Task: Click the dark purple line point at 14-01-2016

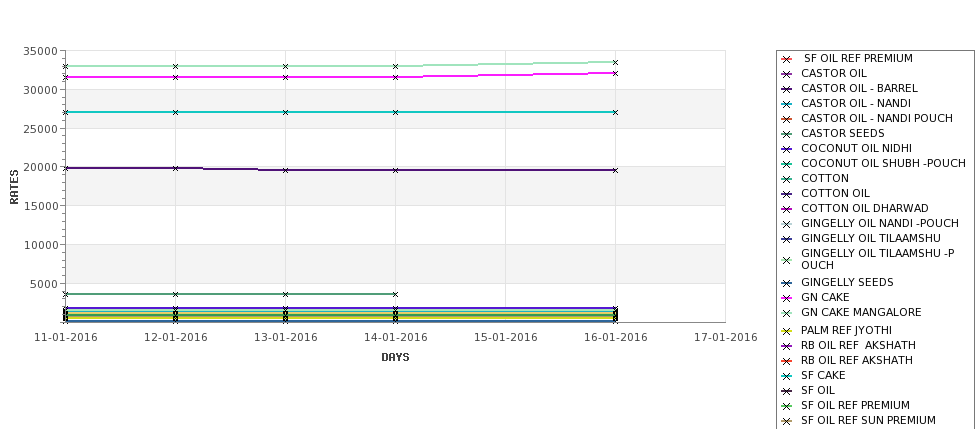Action: (x=395, y=170)
